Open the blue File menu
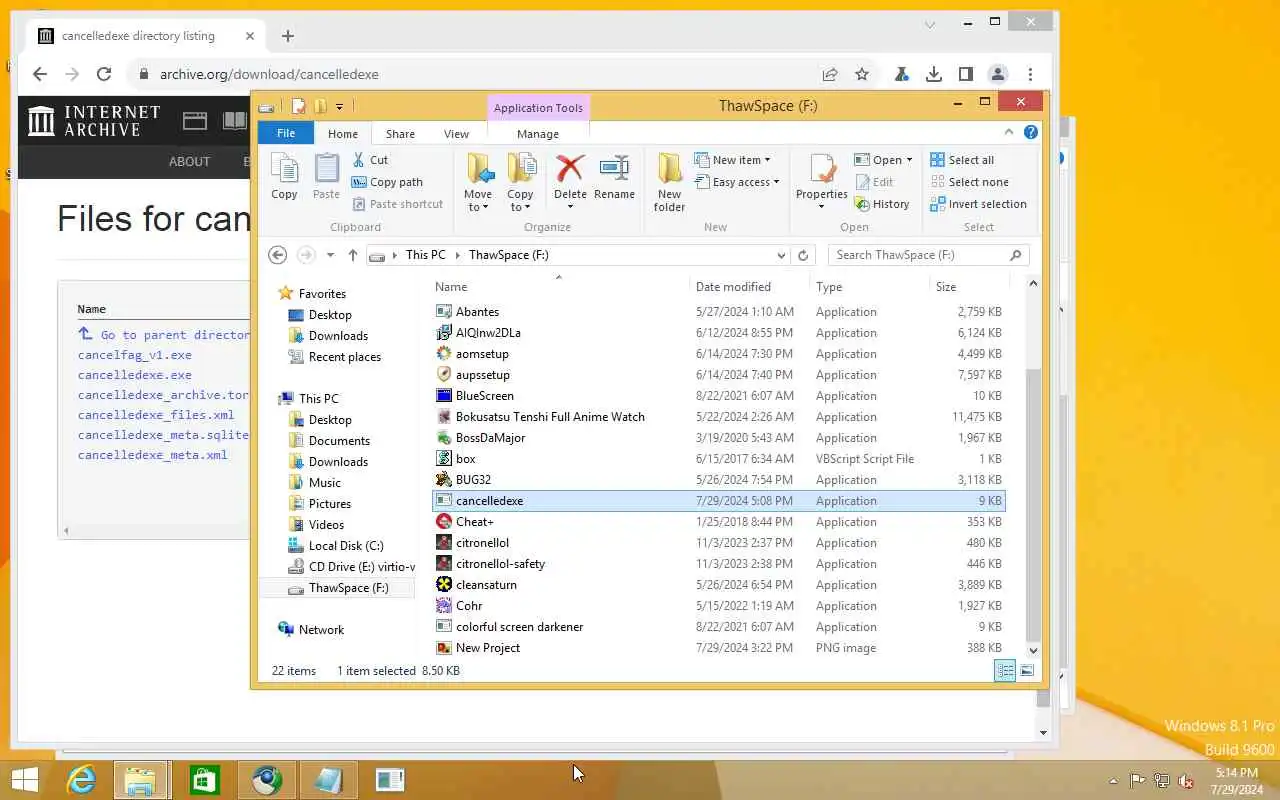The height and width of the screenshot is (800, 1280). point(286,133)
